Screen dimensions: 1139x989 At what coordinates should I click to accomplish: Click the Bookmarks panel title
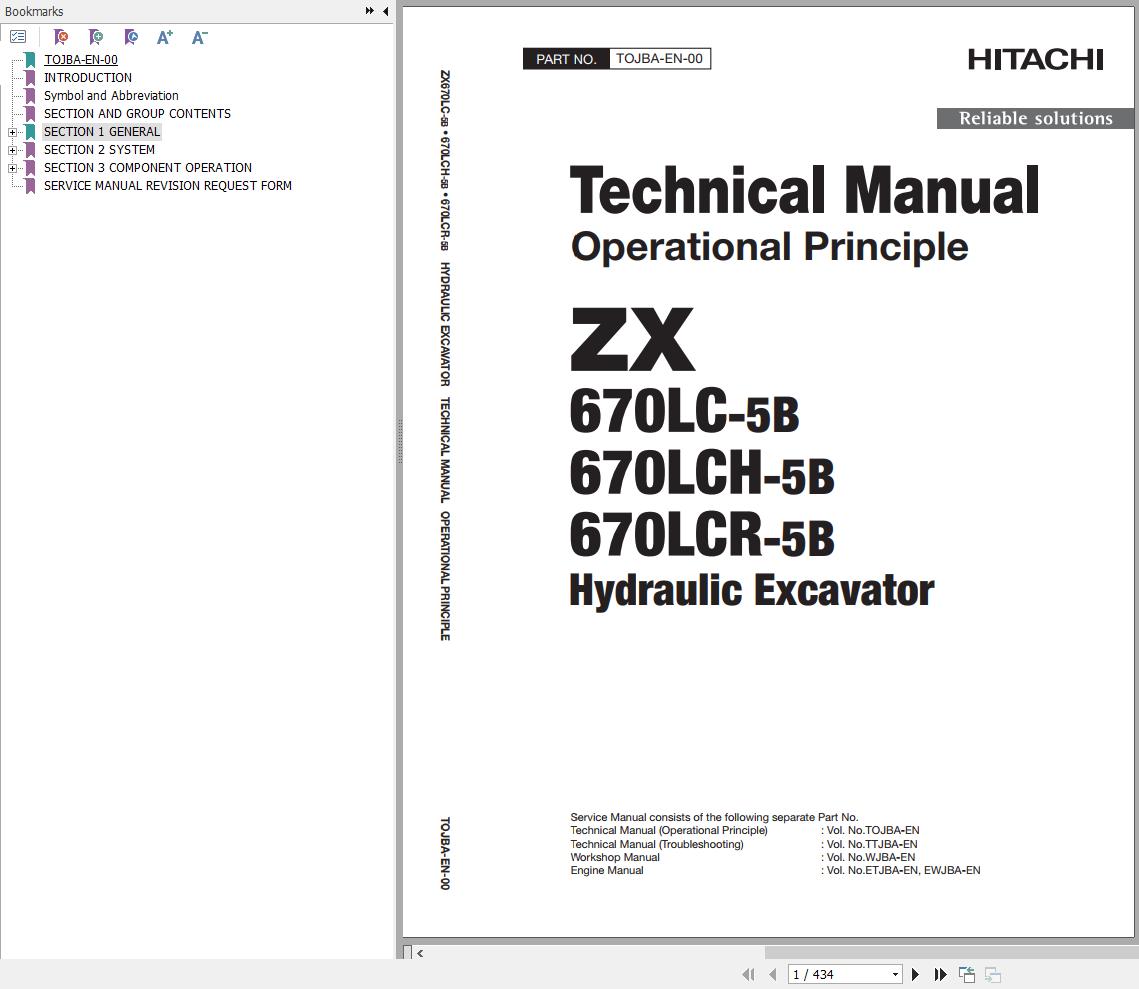pos(34,12)
